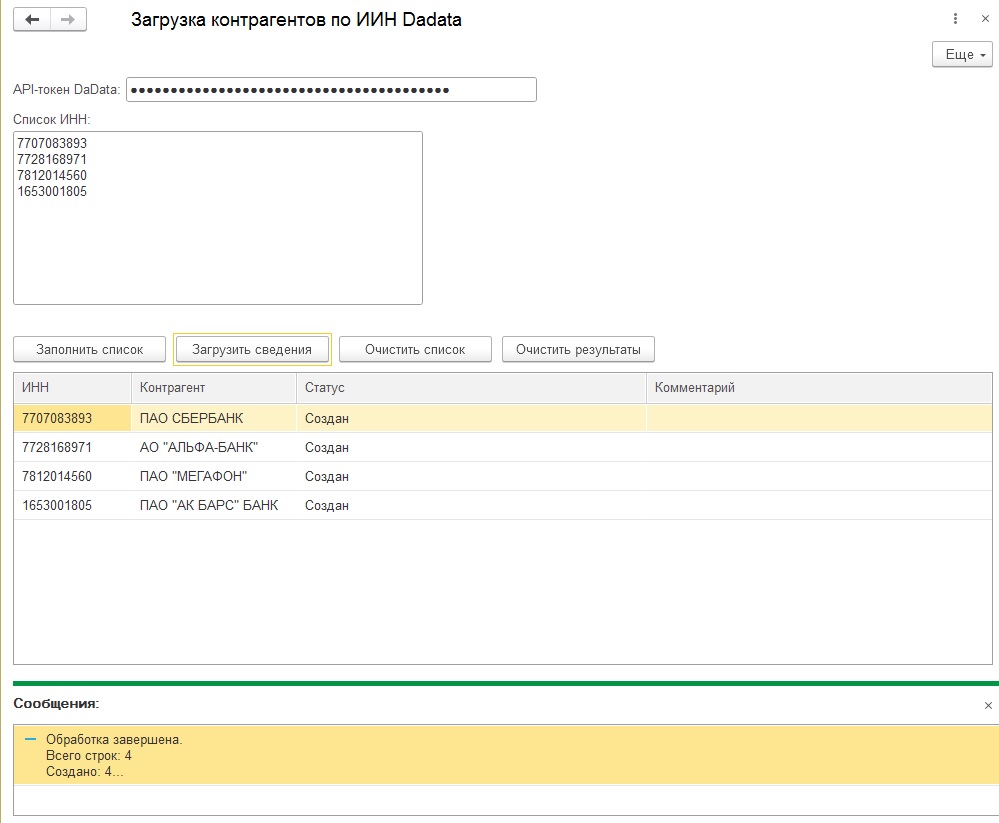Select the Статус column header

click(471, 388)
